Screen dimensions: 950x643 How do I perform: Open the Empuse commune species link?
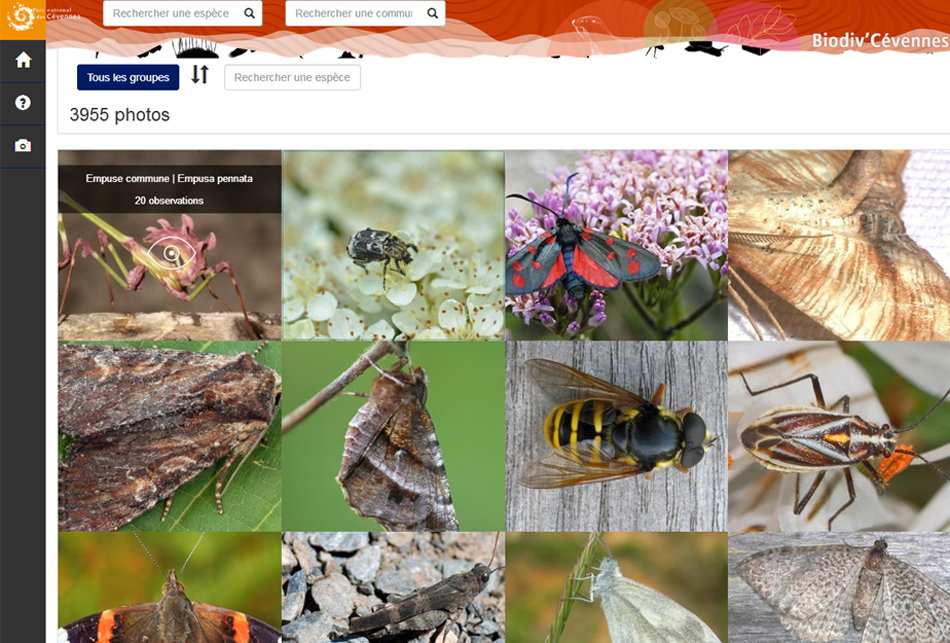(169, 178)
